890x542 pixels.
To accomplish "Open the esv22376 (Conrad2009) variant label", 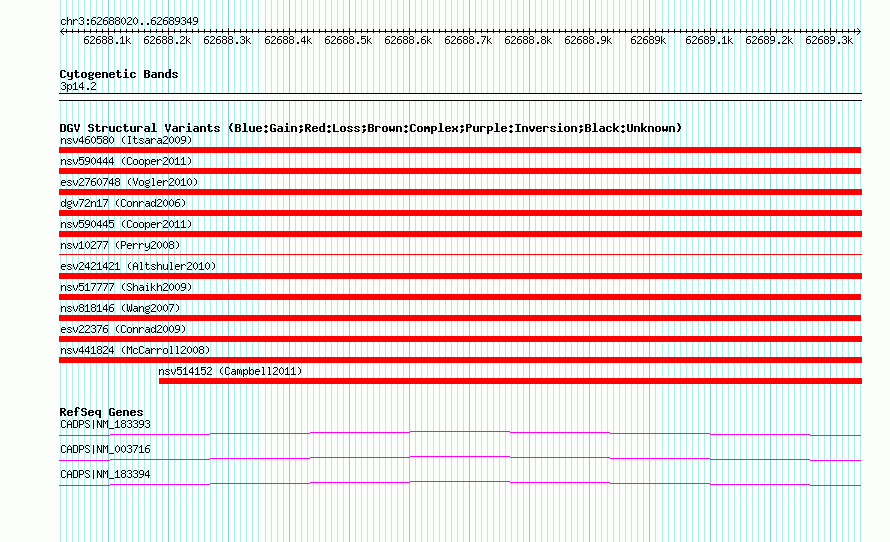I will tap(123, 329).
